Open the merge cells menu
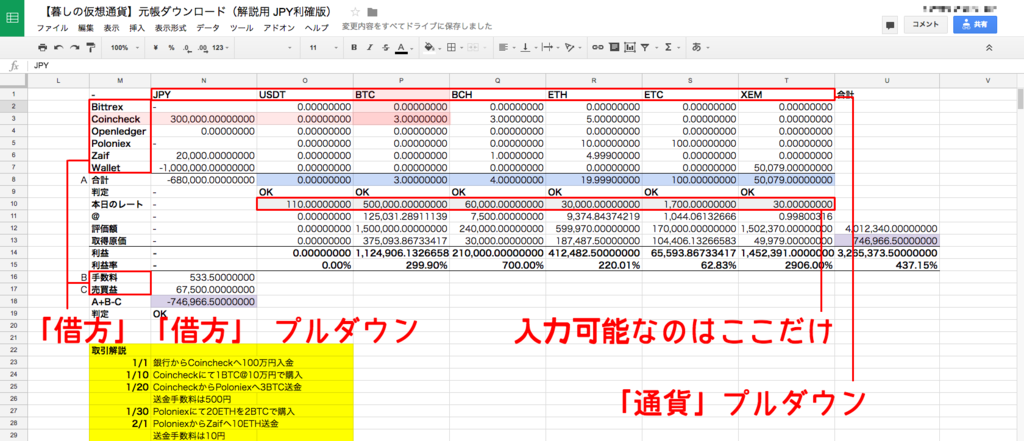The image size is (1024, 441). click(x=473, y=48)
